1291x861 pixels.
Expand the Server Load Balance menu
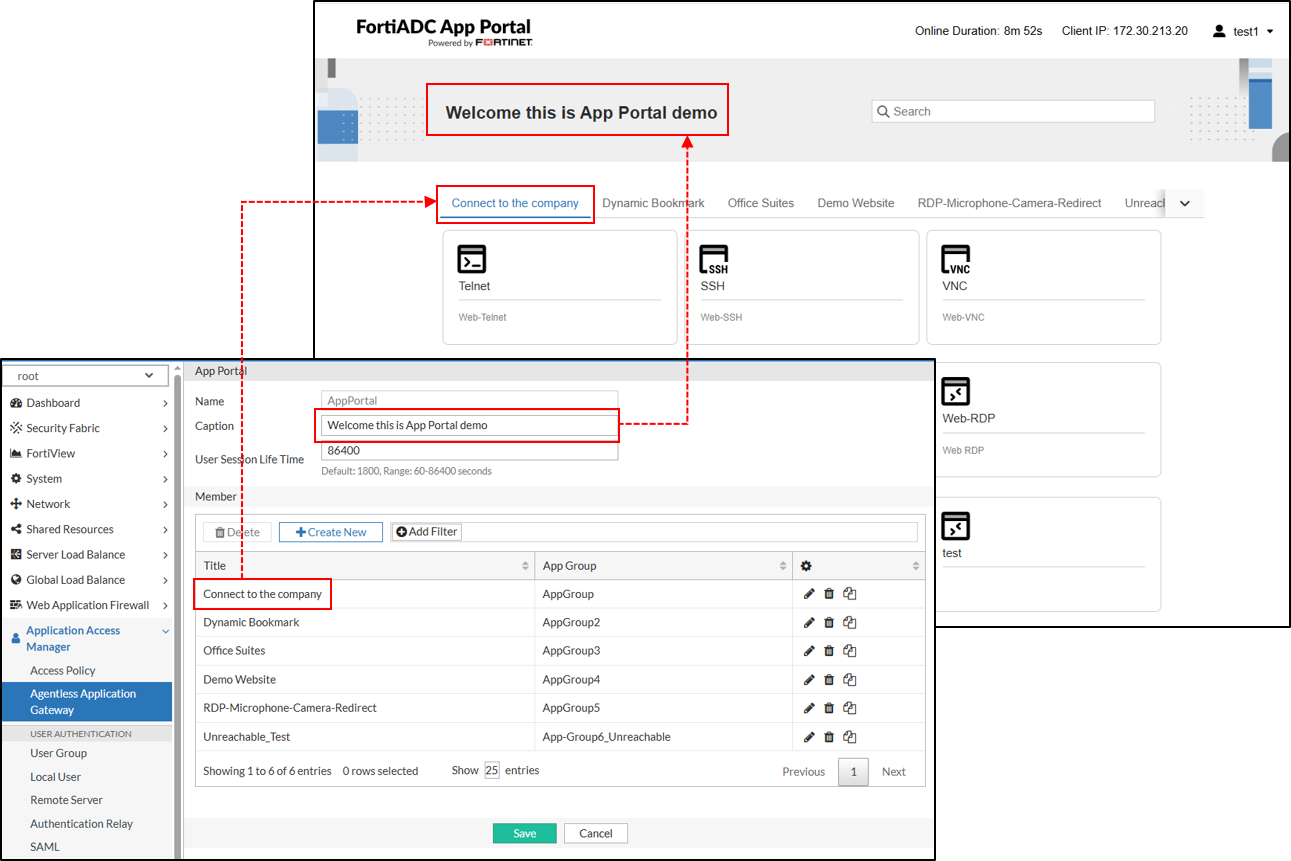[87, 555]
